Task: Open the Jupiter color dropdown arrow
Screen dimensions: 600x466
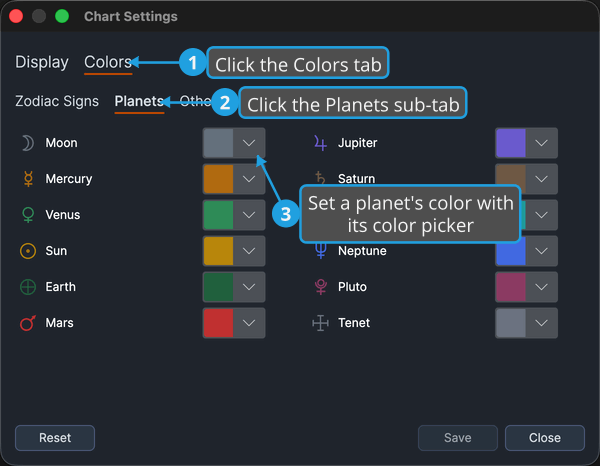Action: pyautogui.click(x=541, y=143)
